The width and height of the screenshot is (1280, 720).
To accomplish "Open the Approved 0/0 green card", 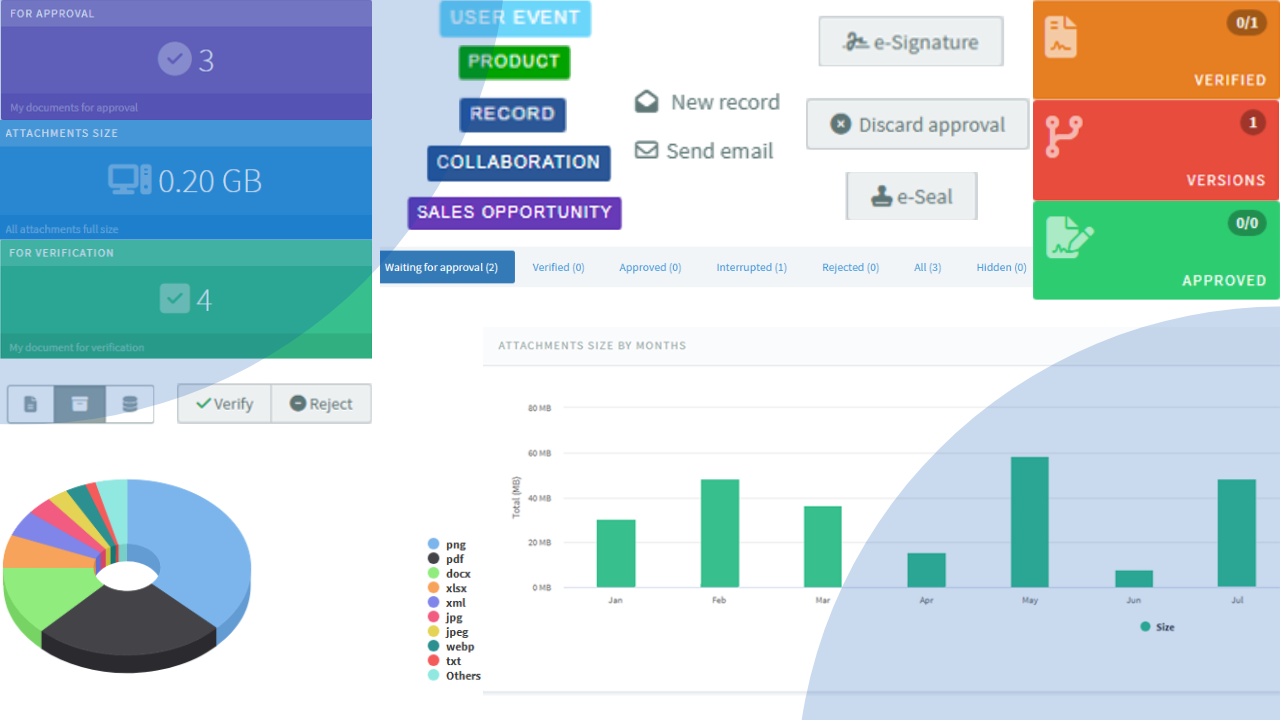I will pyautogui.click(x=1156, y=249).
